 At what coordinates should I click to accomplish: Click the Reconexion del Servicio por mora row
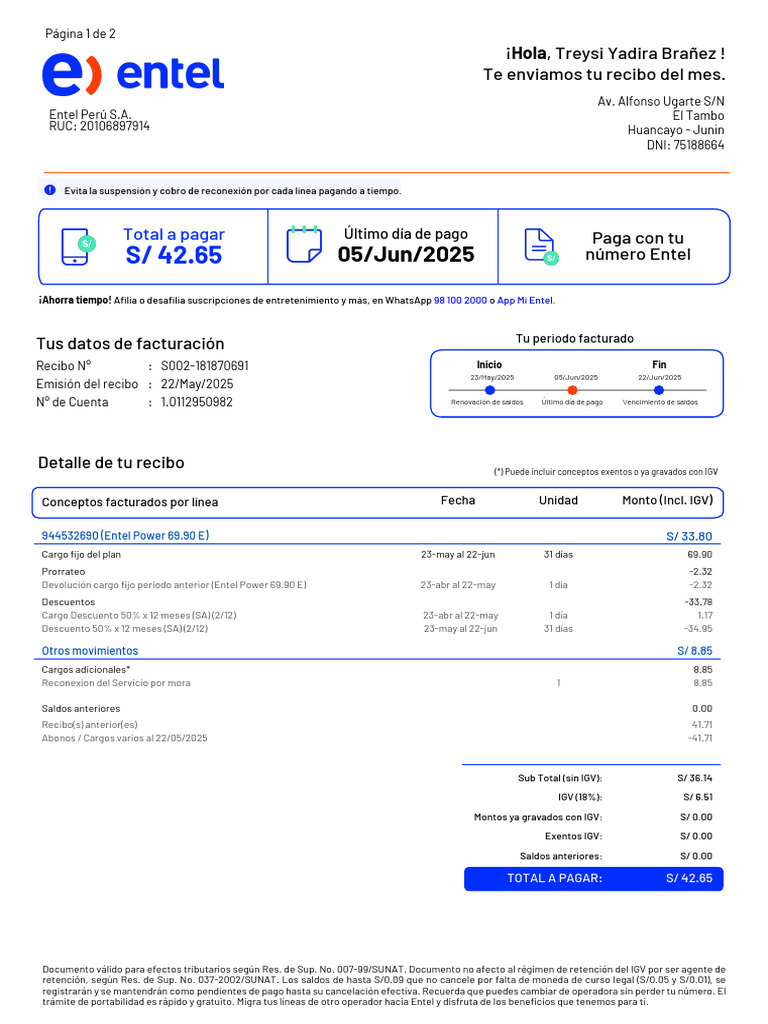click(377, 683)
